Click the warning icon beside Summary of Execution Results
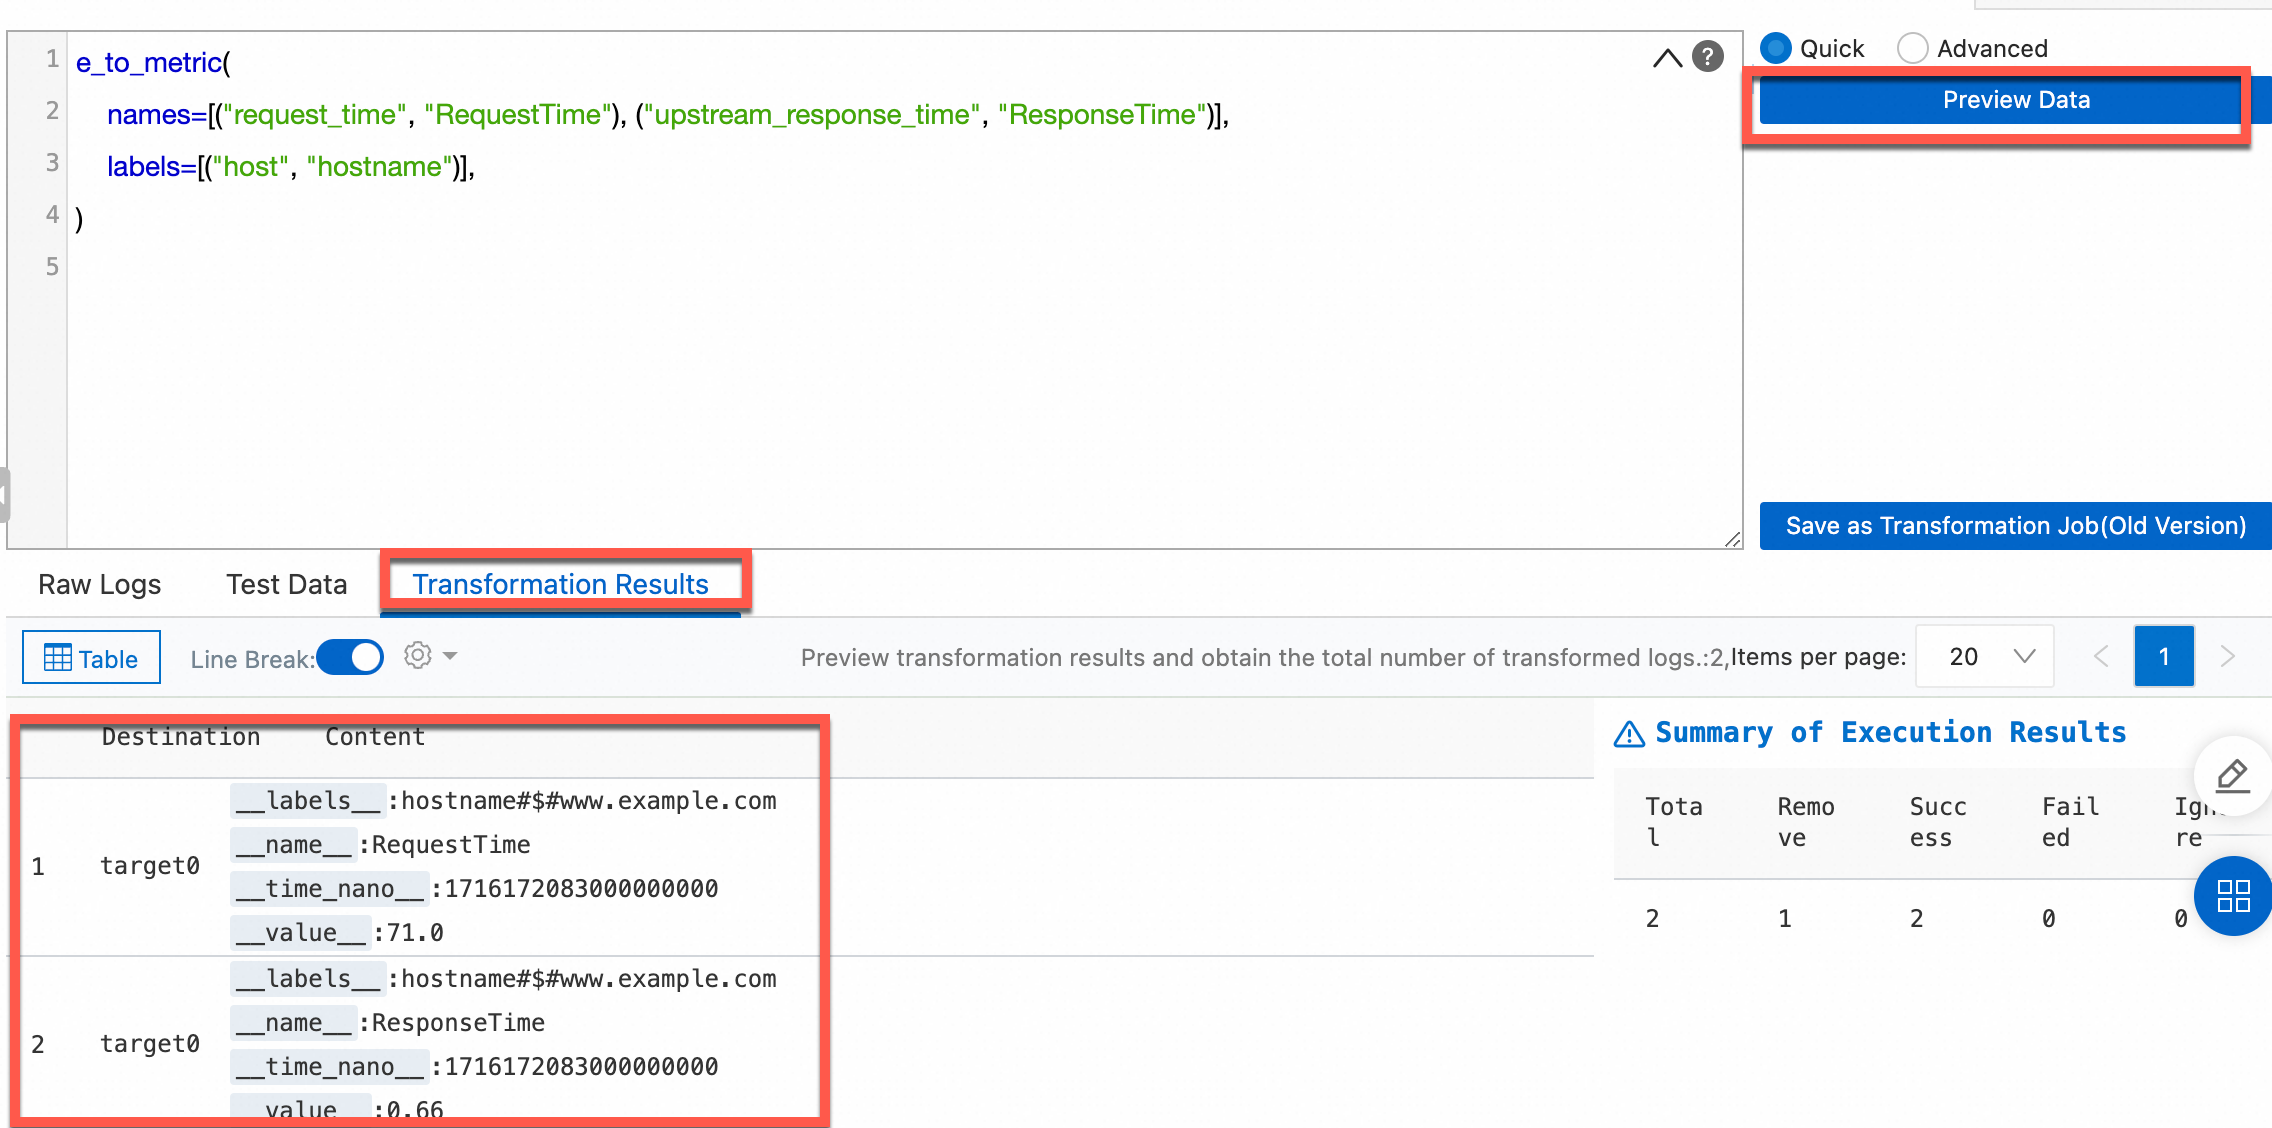Screen dimensions: 2272x1128 1629,734
